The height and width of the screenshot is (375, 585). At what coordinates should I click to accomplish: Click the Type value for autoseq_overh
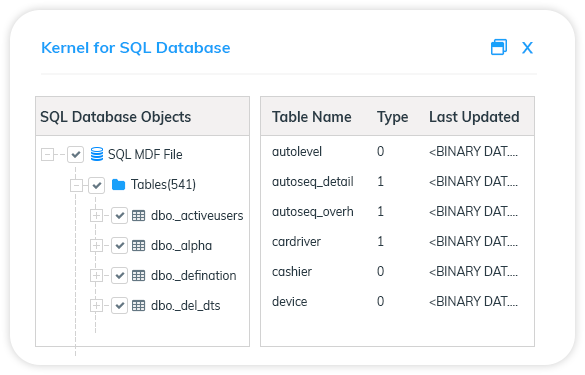click(380, 212)
